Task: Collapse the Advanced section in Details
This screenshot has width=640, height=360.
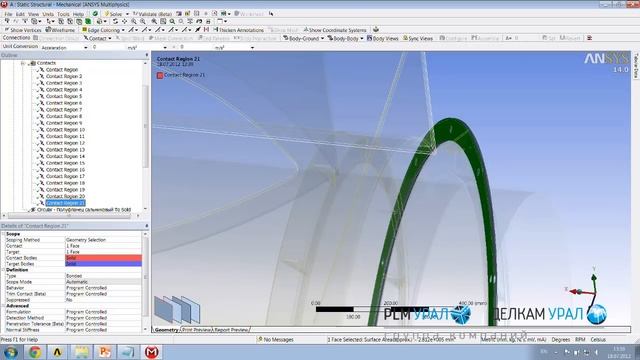Action: [x=3, y=306]
